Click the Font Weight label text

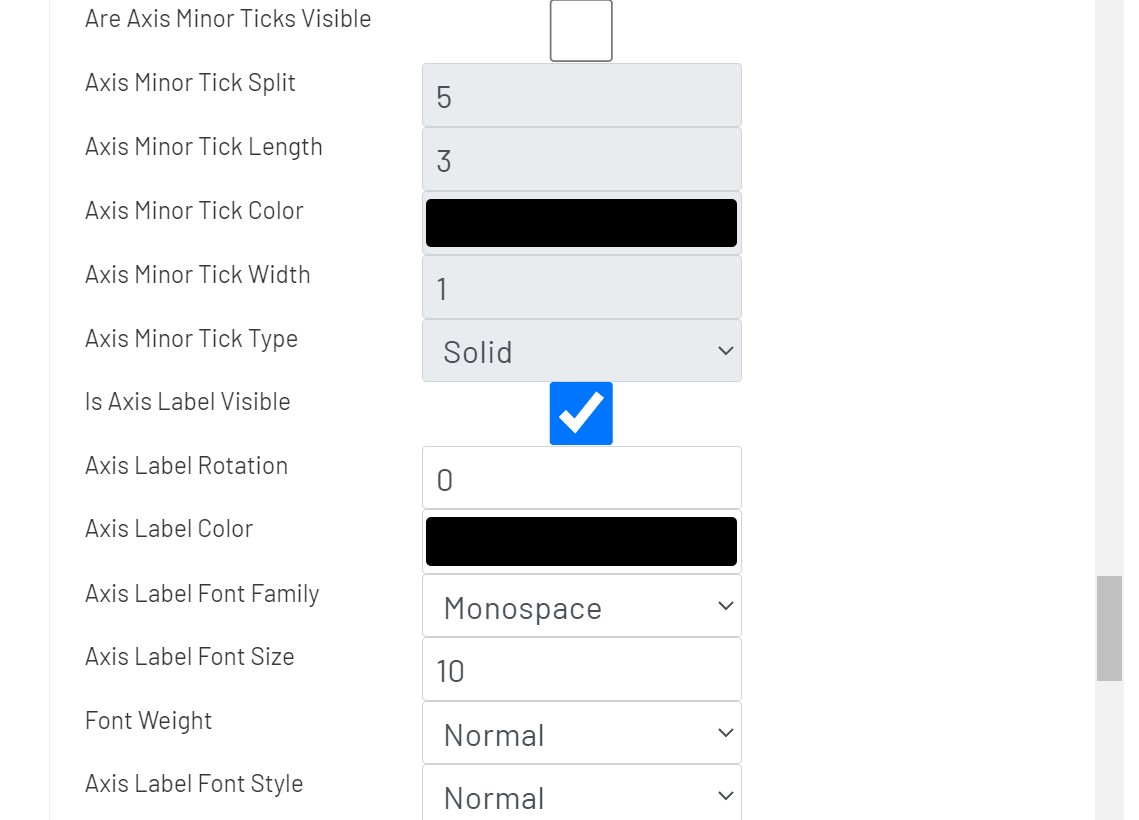tap(148, 720)
